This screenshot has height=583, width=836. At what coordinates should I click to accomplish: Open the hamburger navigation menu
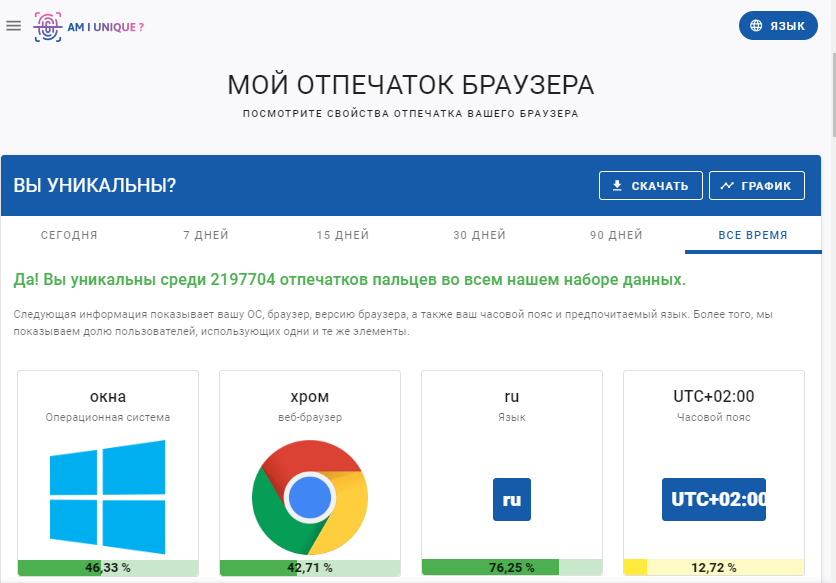pyautogui.click(x=14, y=26)
